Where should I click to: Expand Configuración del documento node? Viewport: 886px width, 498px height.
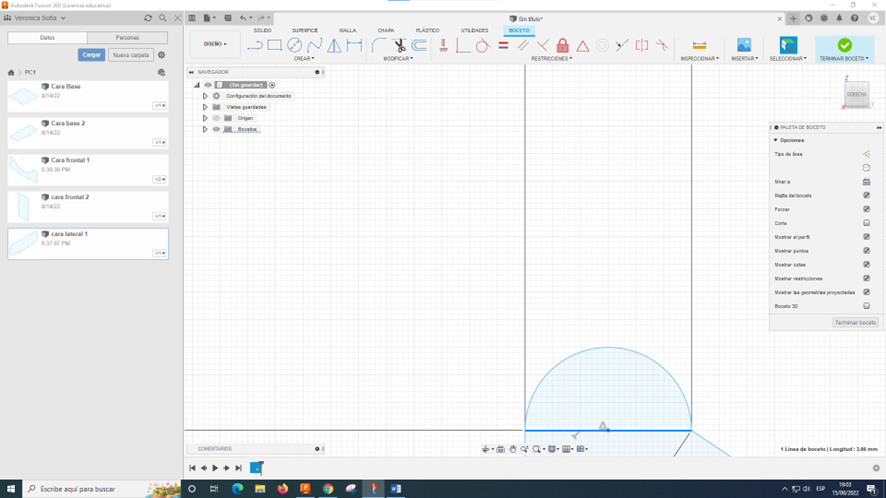coord(205,96)
